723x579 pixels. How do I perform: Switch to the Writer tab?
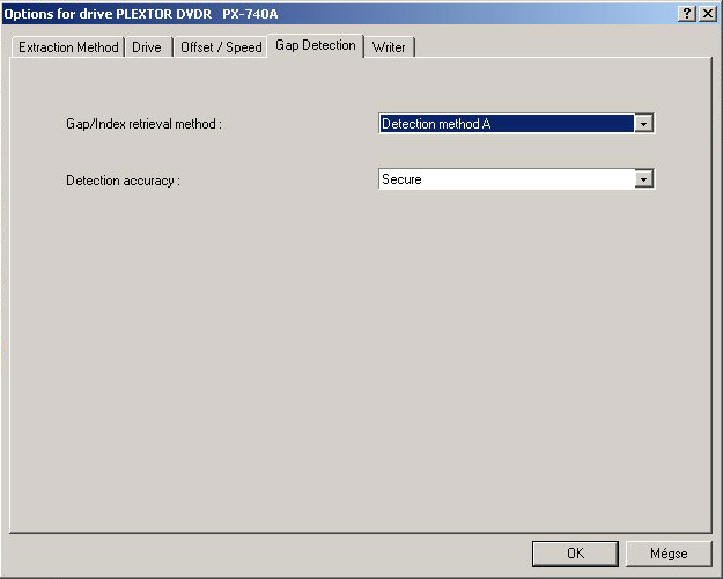click(389, 47)
